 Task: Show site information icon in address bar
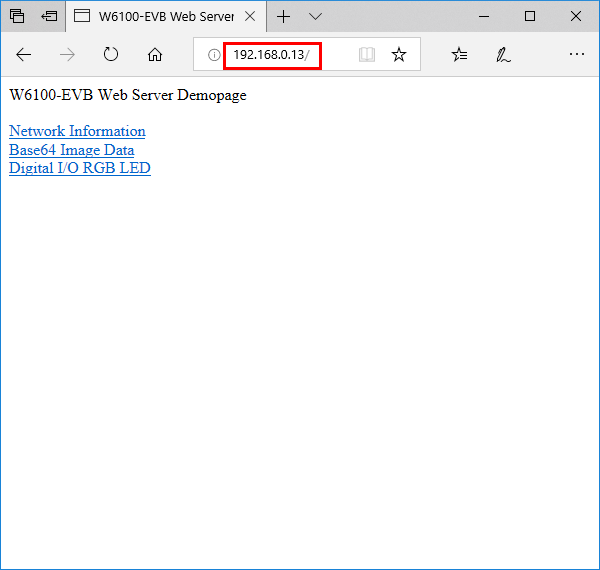[x=213, y=55]
